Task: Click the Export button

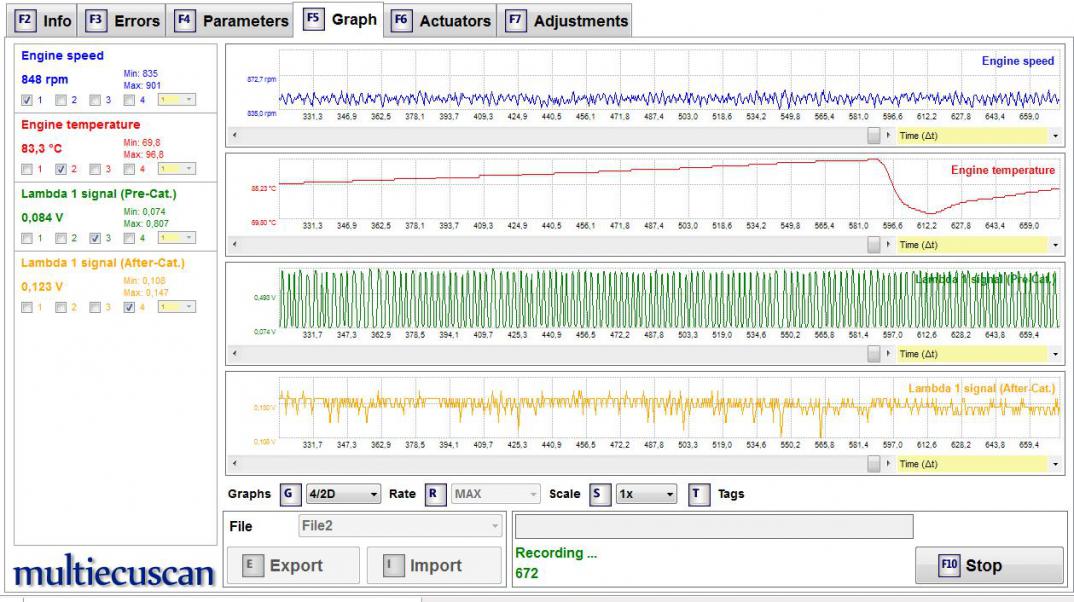Action: [293, 566]
